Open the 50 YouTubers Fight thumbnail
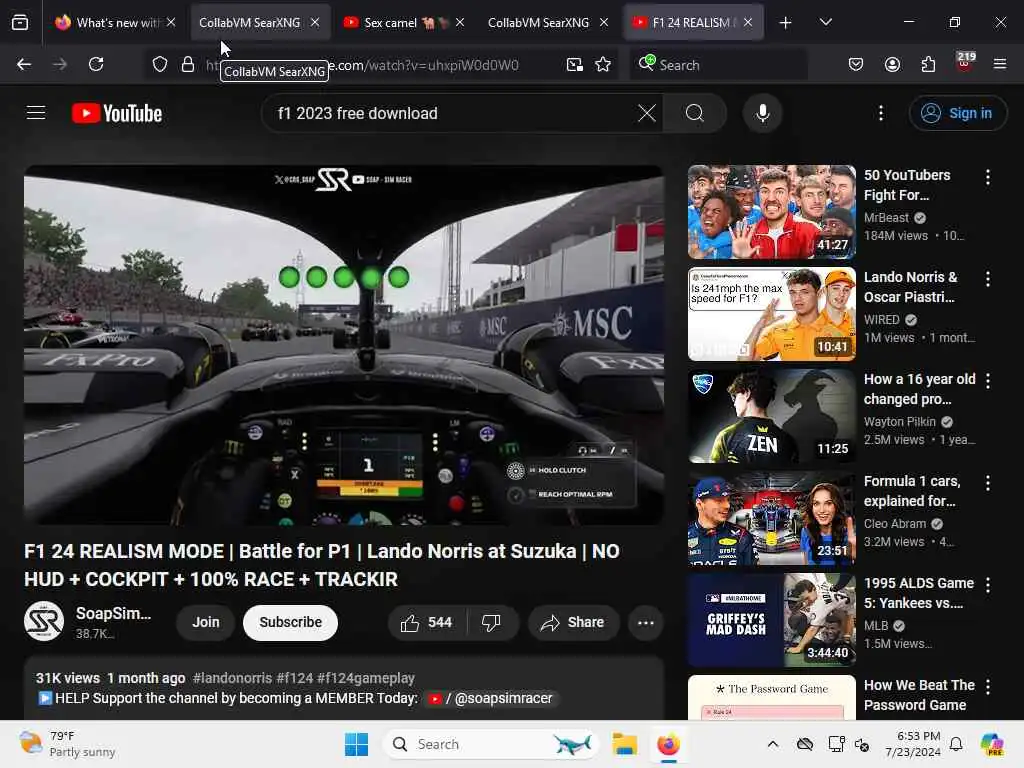Screen dimensions: 1024x768 coord(771,212)
